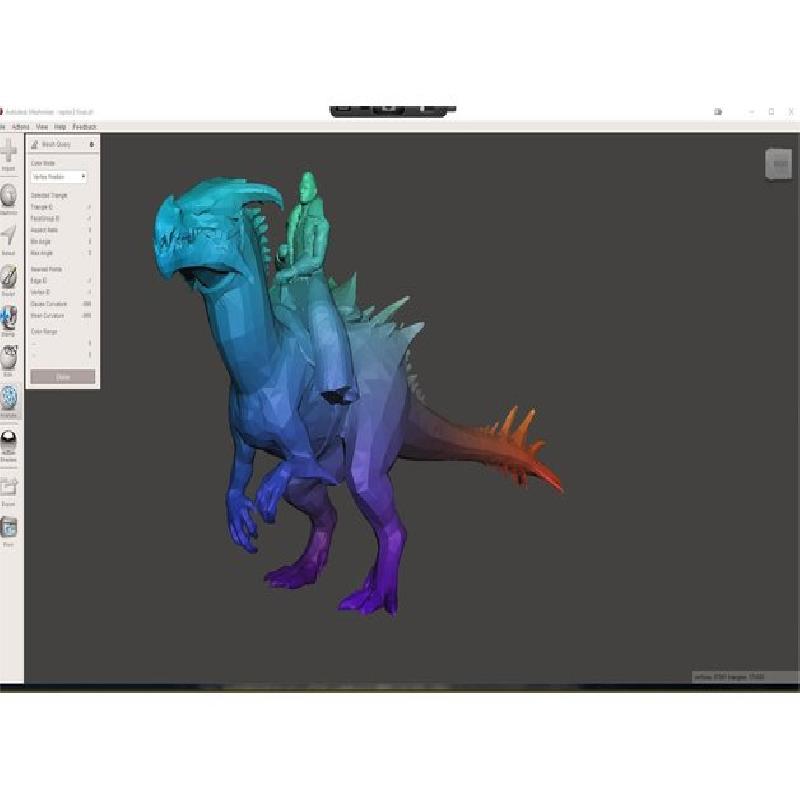Activate the Sculpt tool
Image resolution: width=800 pixels, height=800 pixels.
pos(8,277)
